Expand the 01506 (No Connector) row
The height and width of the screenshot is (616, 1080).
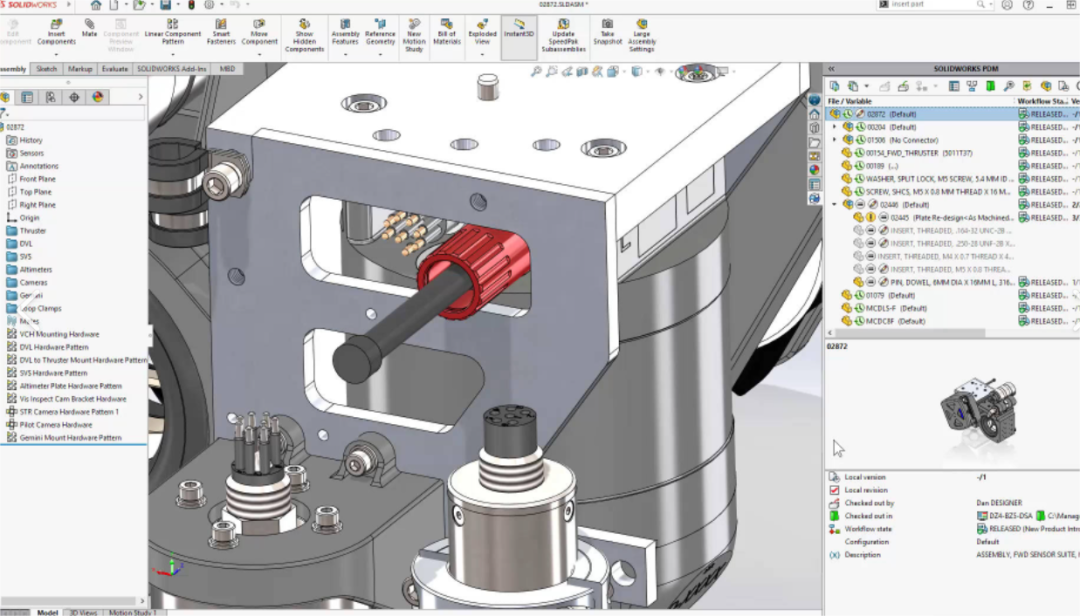point(835,140)
